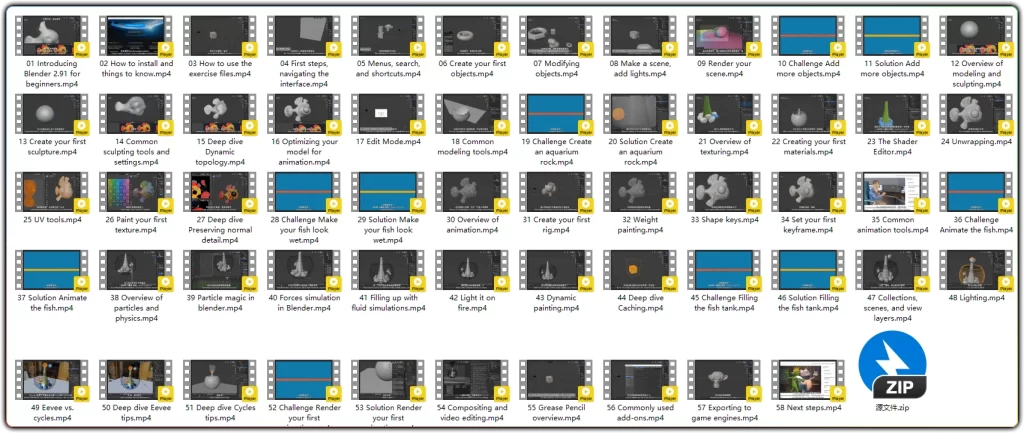Click 38 Overview of particles and physics.mp4 label
This screenshot has width=1024, height=433.
136,308
